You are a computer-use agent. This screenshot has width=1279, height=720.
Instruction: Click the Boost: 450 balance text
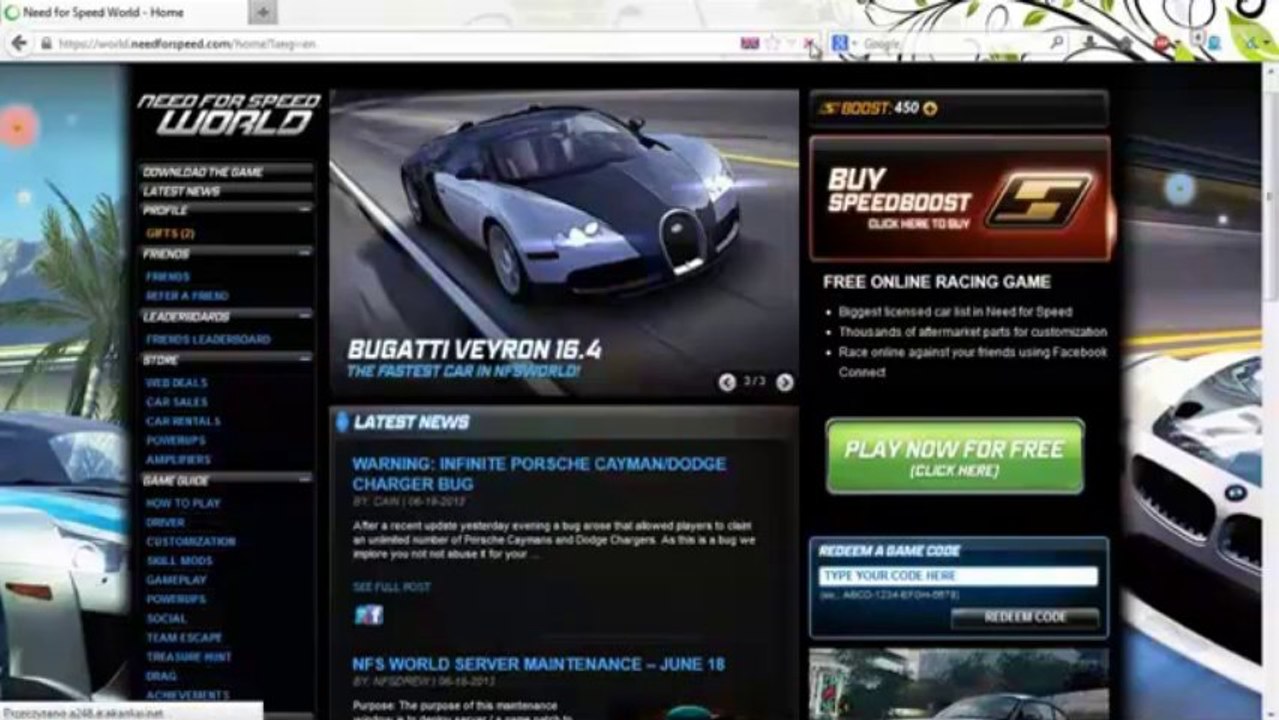tap(868, 108)
